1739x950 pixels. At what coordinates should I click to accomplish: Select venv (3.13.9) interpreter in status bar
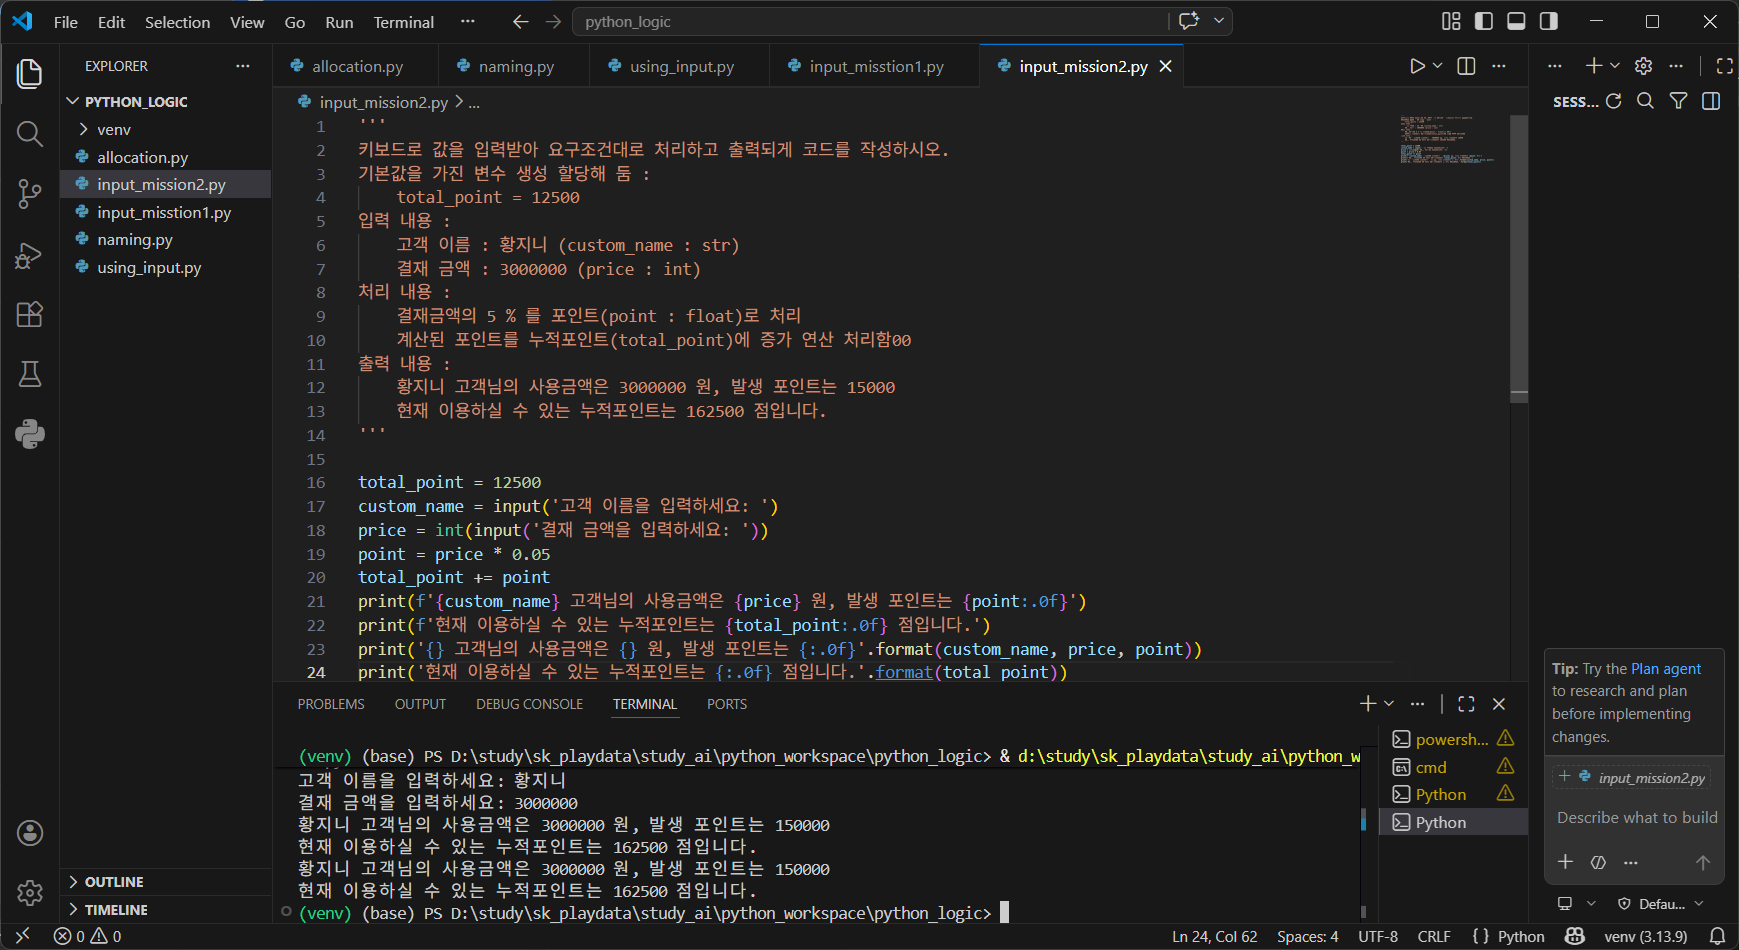pyautogui.click(x=1645, y=937)
